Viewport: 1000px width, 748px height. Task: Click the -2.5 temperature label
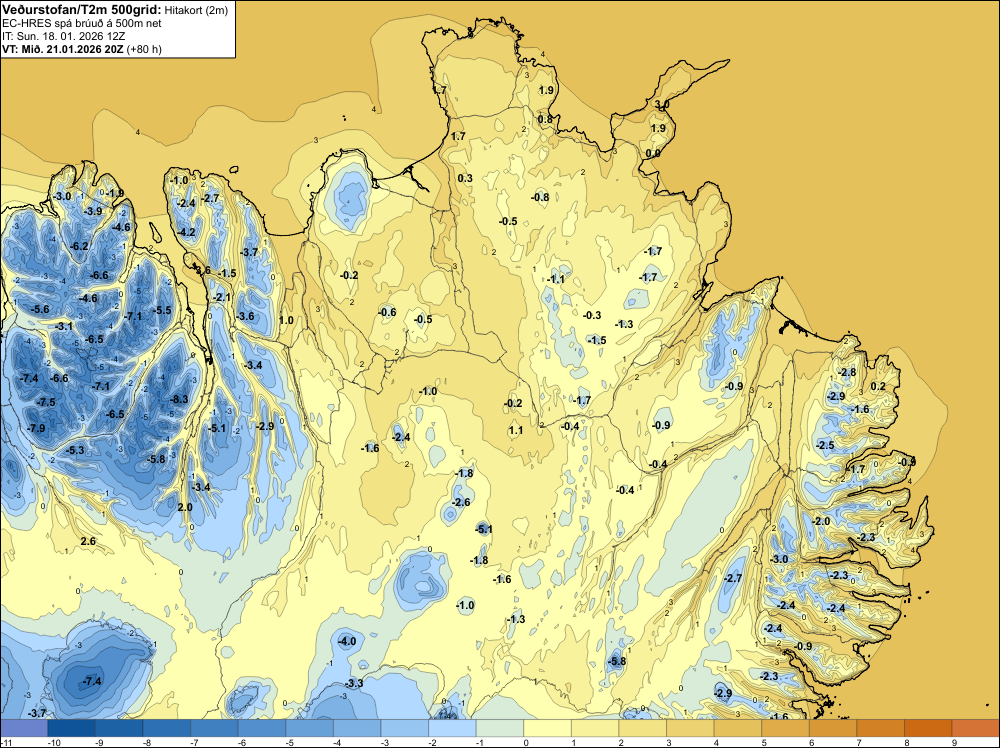click(x=826, y=445)
